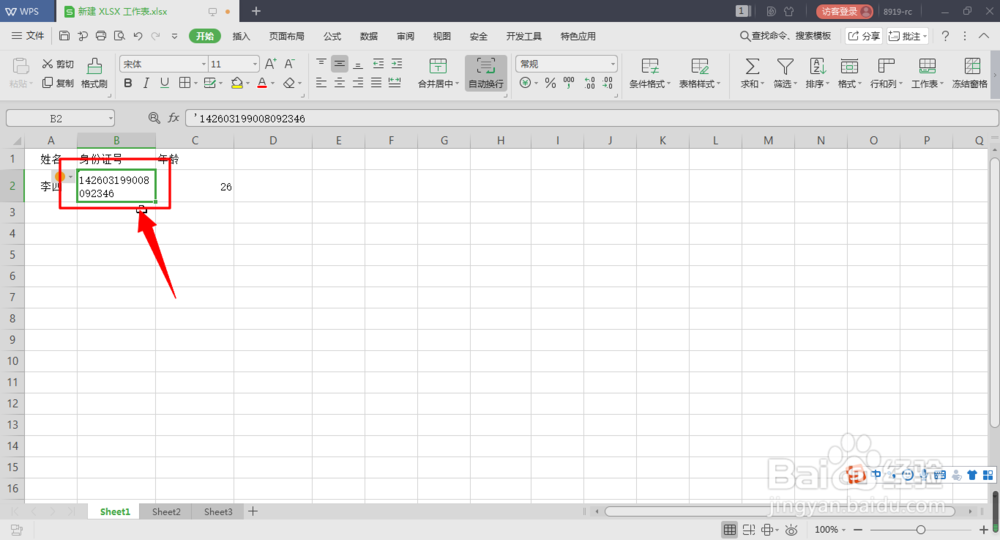Click the fx insert function icon
Image resolution: width=1000 pixels, height=540 pixels.
click(173, 118)
